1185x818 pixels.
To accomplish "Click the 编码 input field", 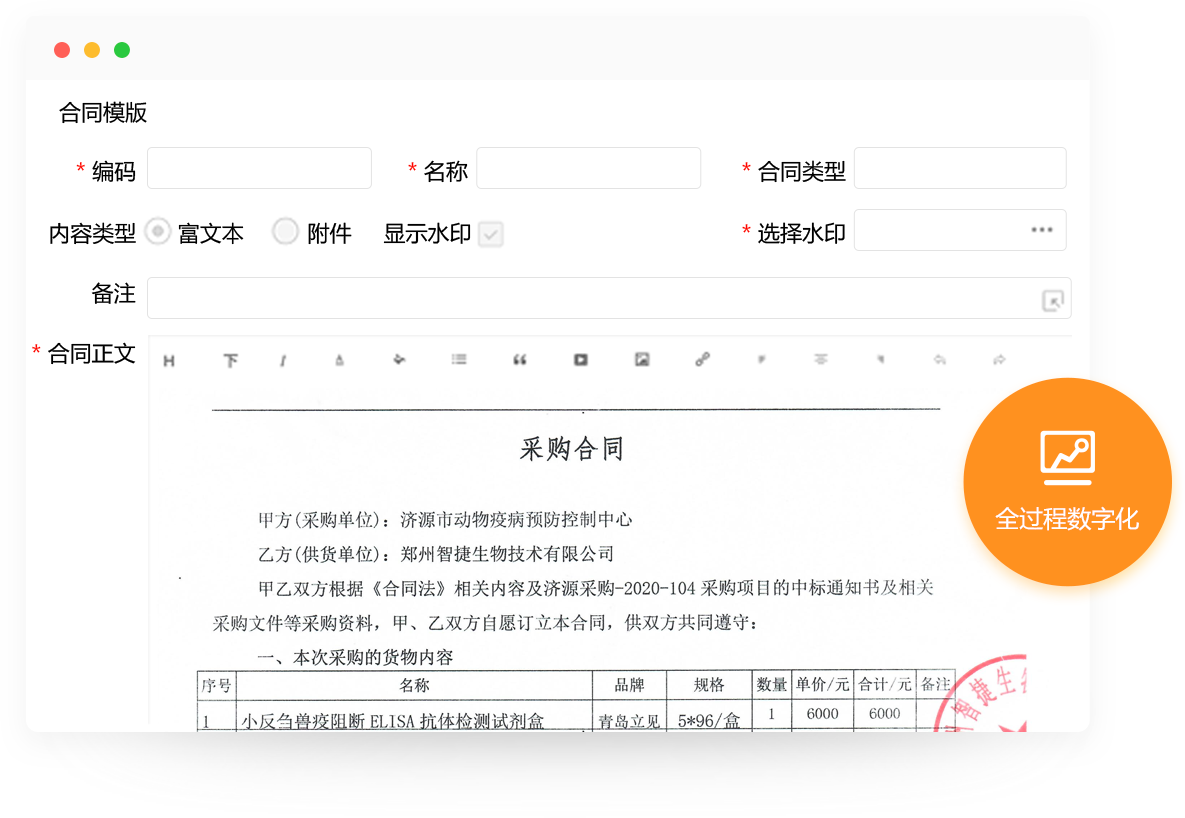I will coord(259,169).
